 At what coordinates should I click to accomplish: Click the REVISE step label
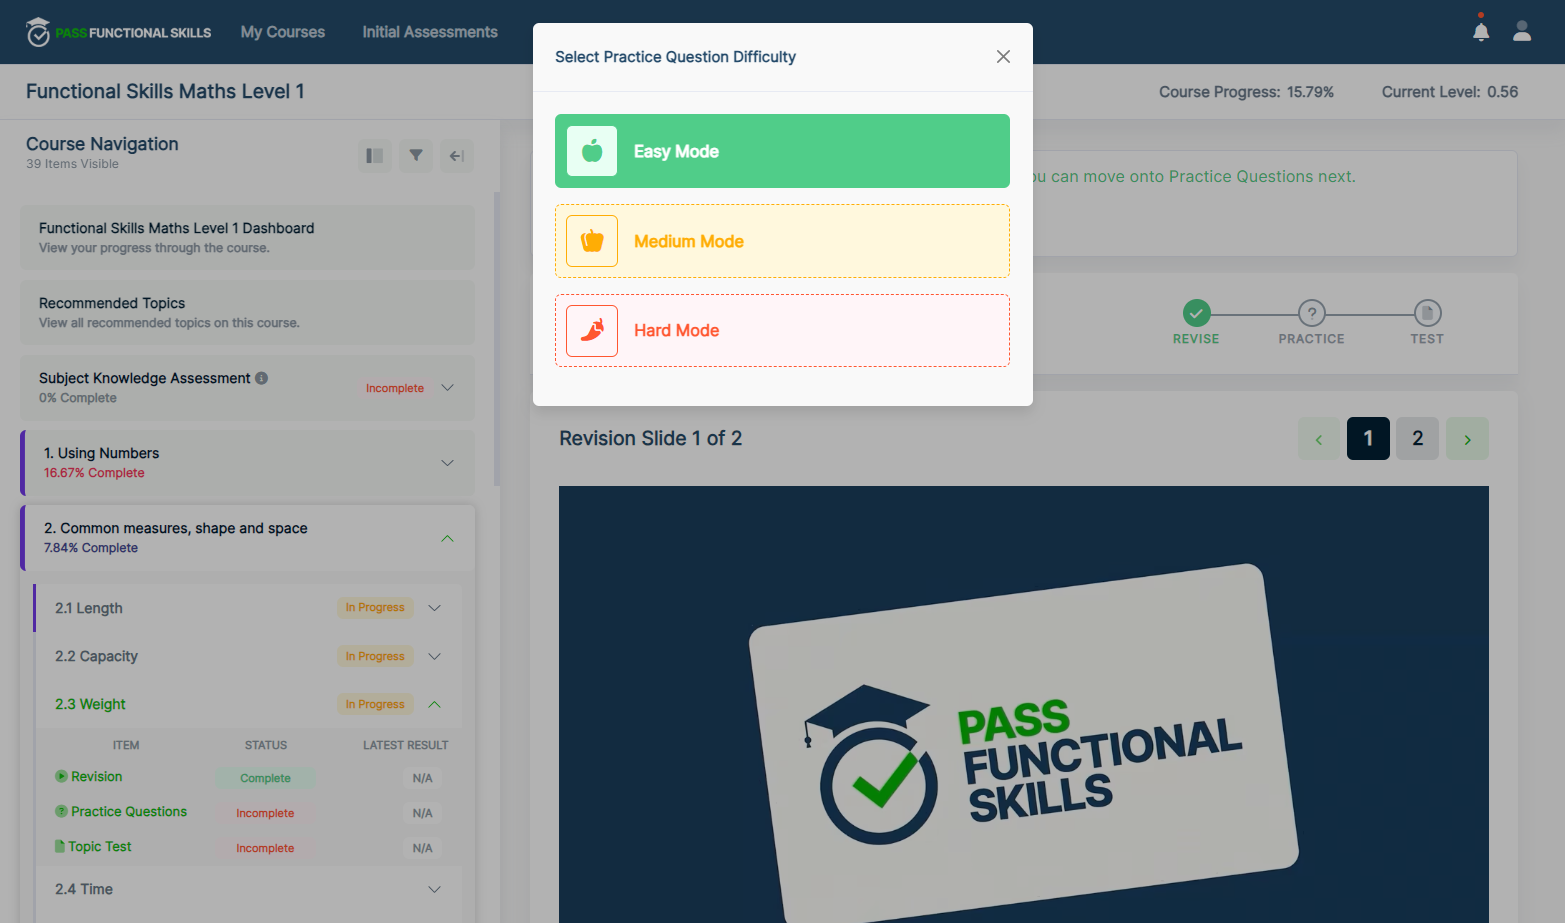pyautogui.click(x=1196, y=339)
